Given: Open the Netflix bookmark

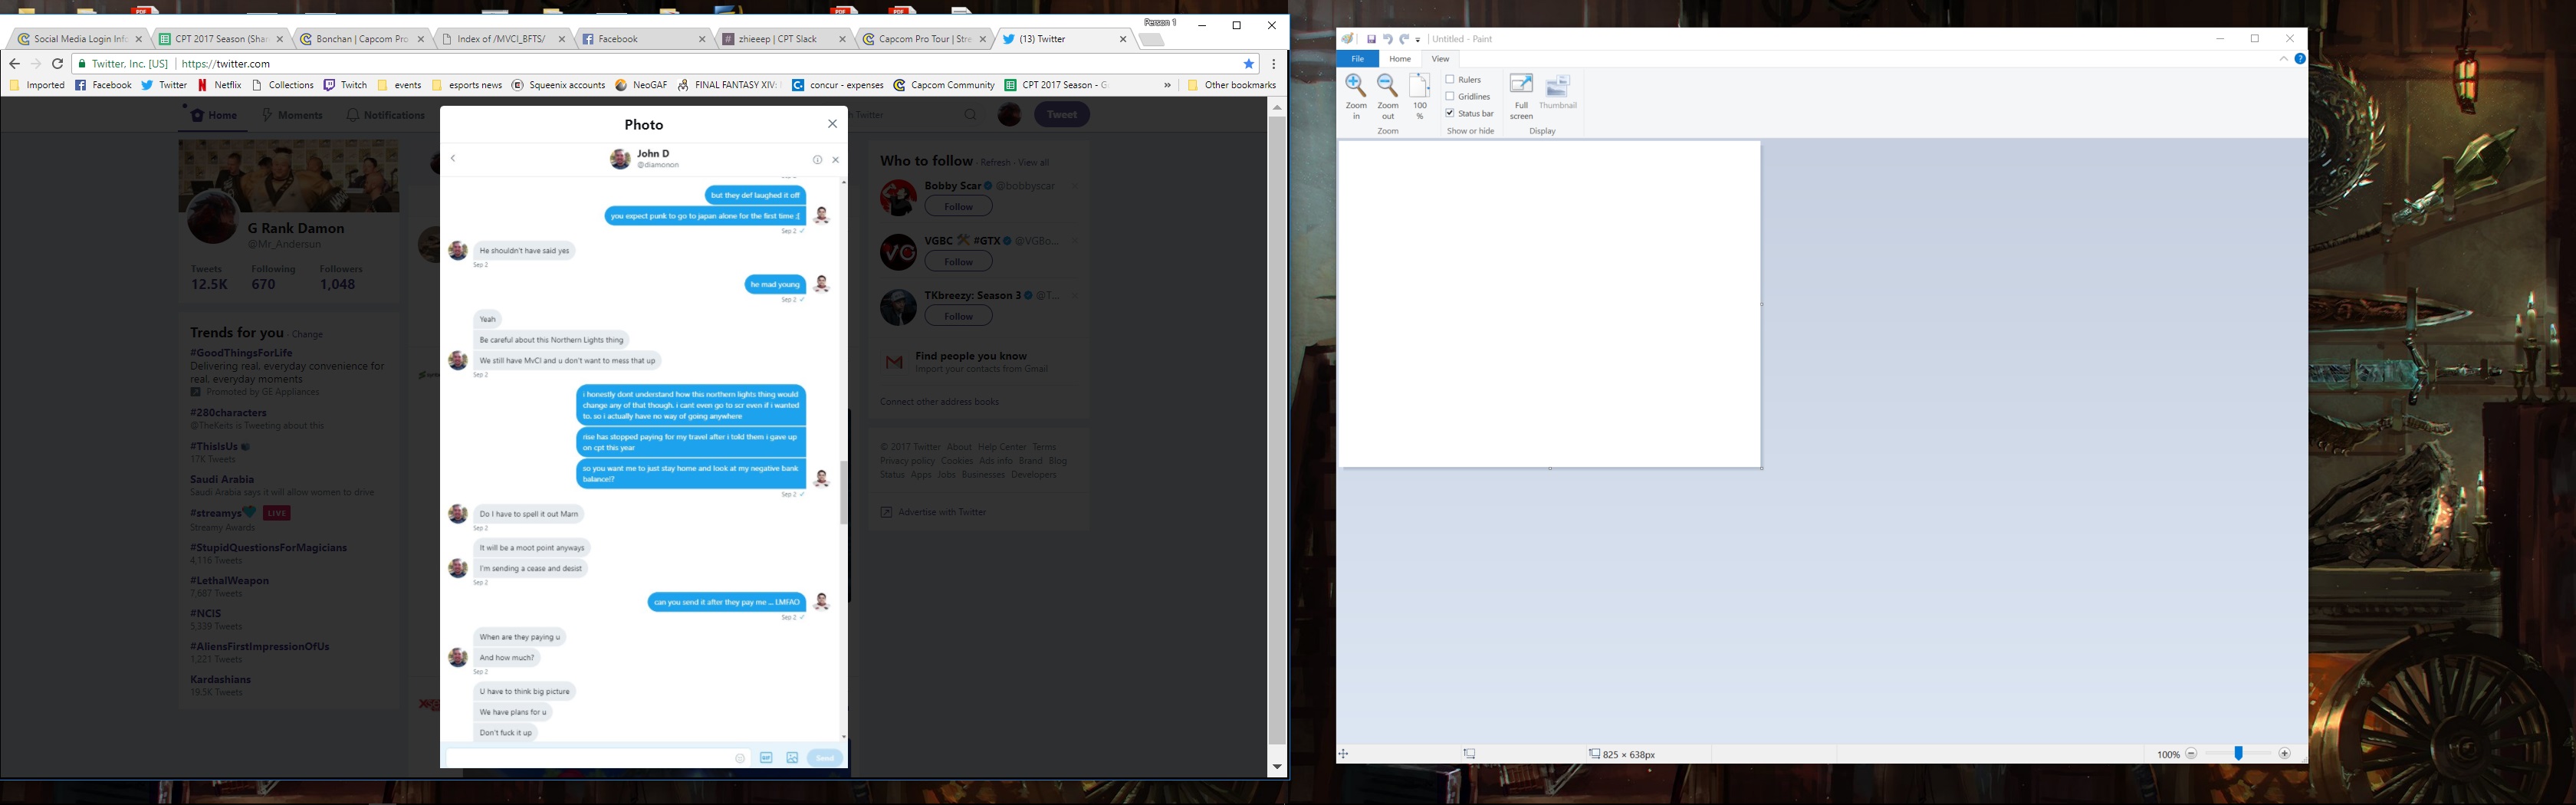Looking at the screenshot, I should tap(220, 85).
